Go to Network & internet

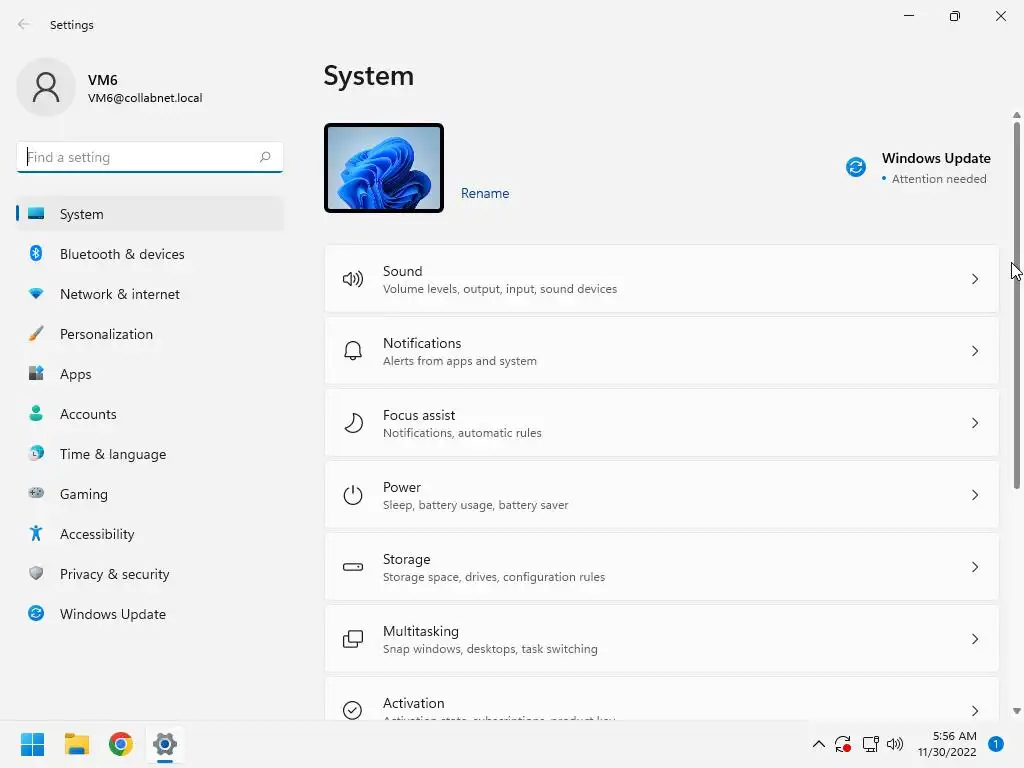coord(150,294)
